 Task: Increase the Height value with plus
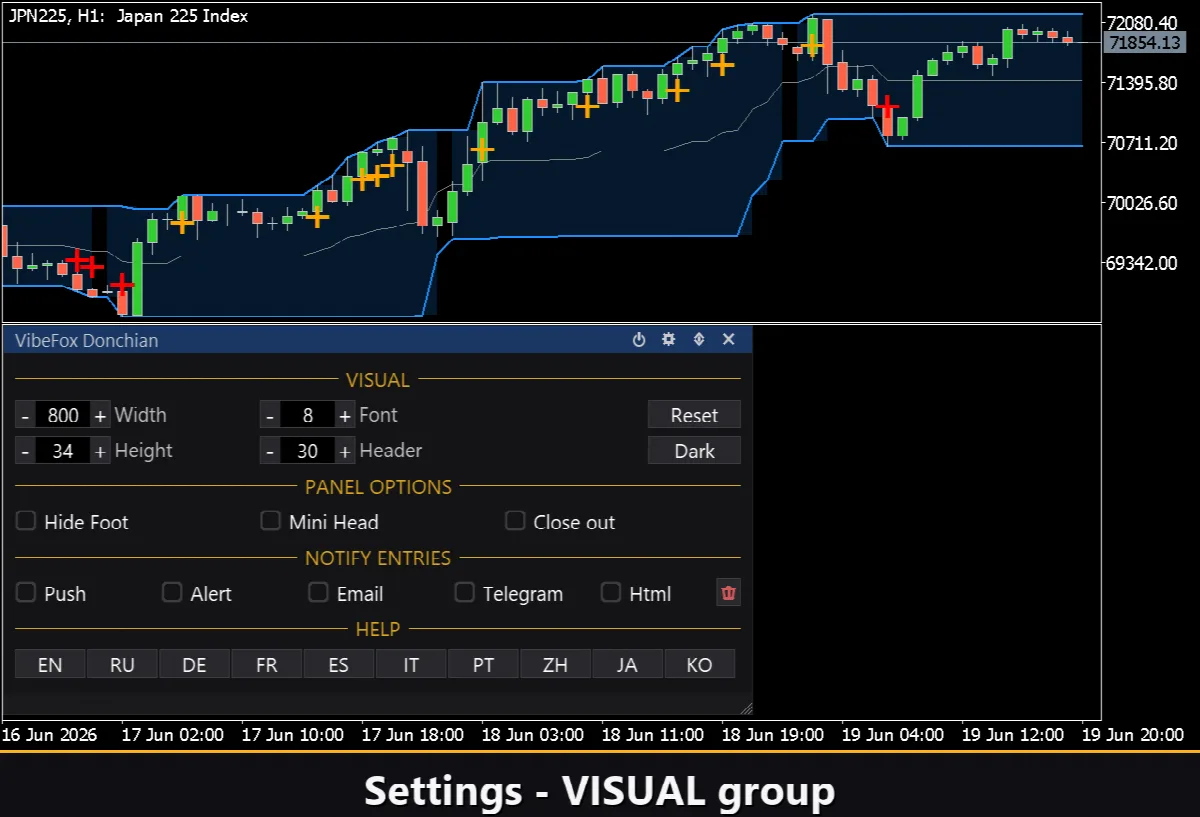click(100, 451)
